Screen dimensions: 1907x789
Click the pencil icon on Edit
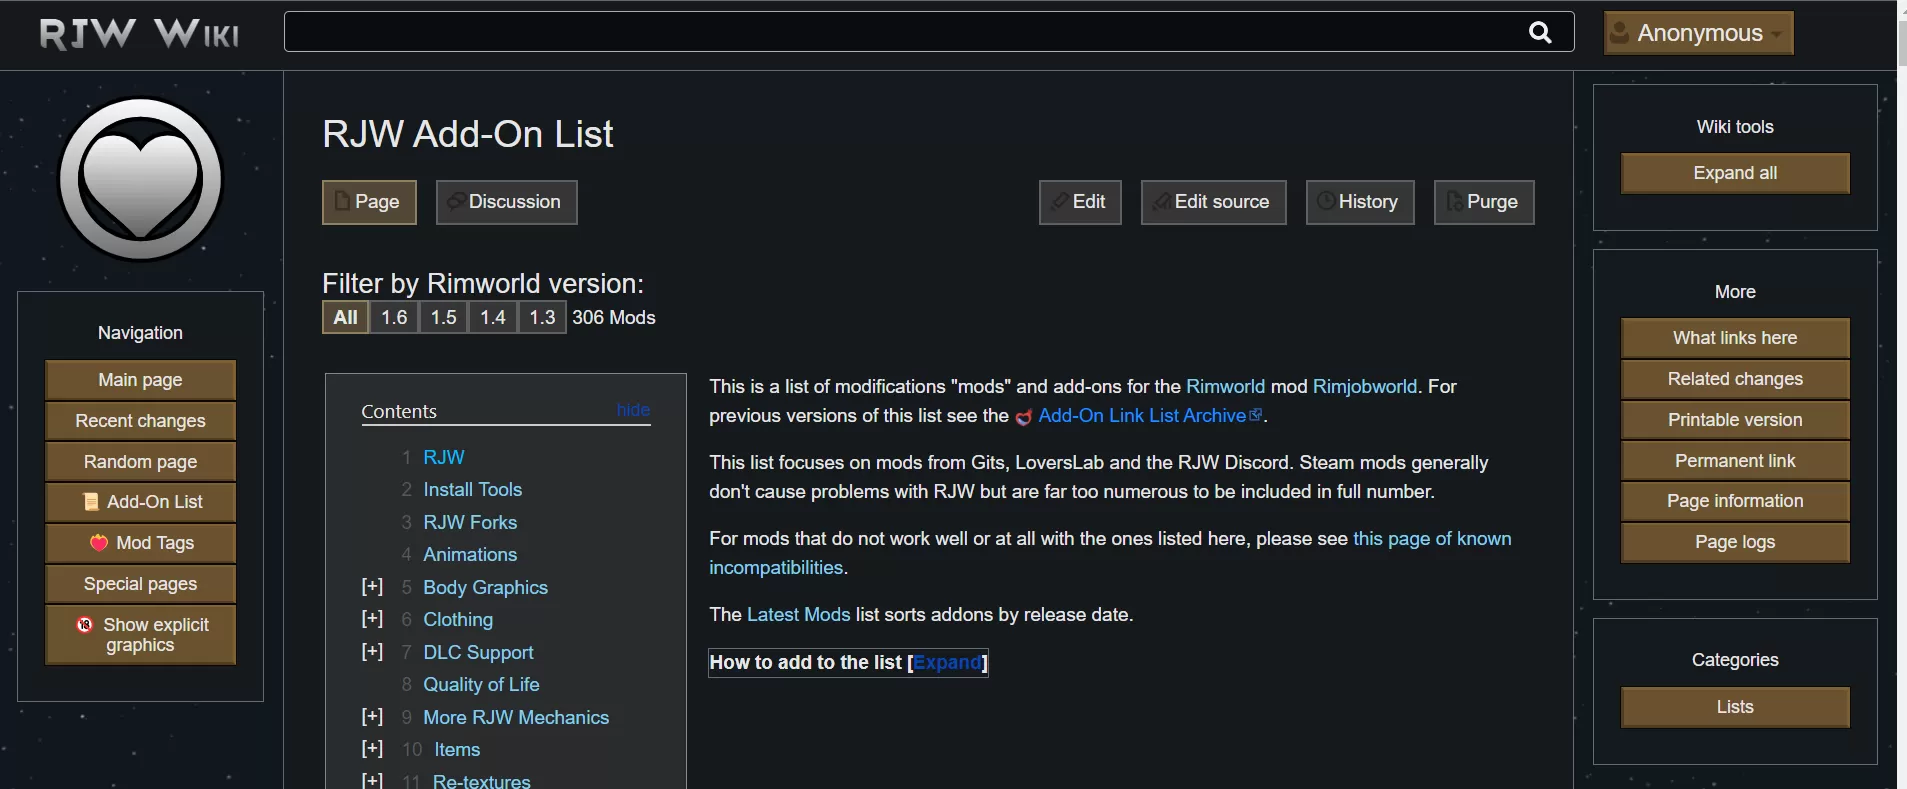click(x=1059, y=202)
